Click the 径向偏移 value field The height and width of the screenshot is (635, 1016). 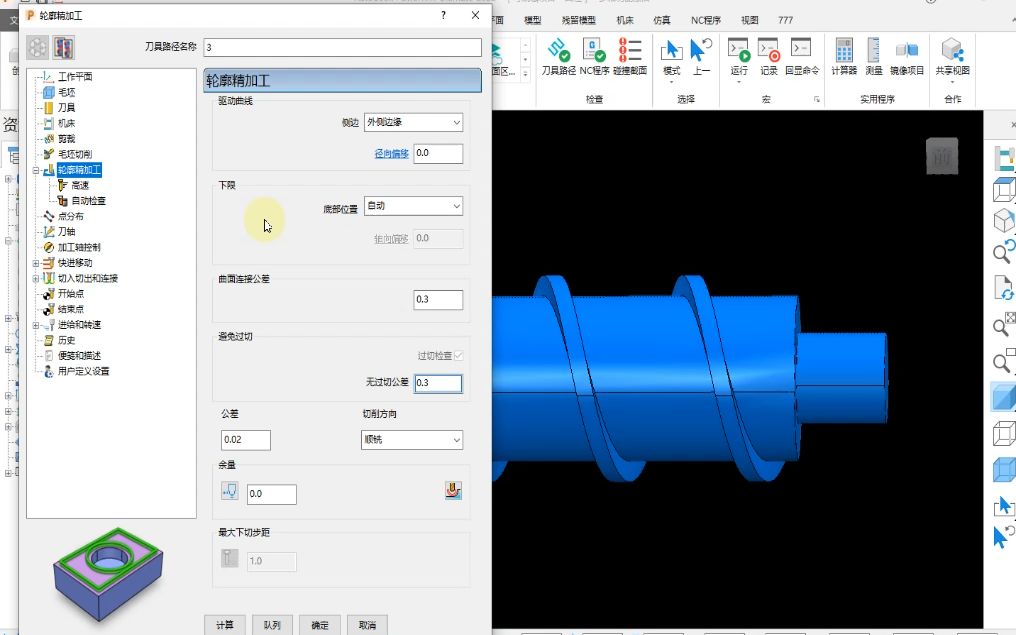pos(438,154)
